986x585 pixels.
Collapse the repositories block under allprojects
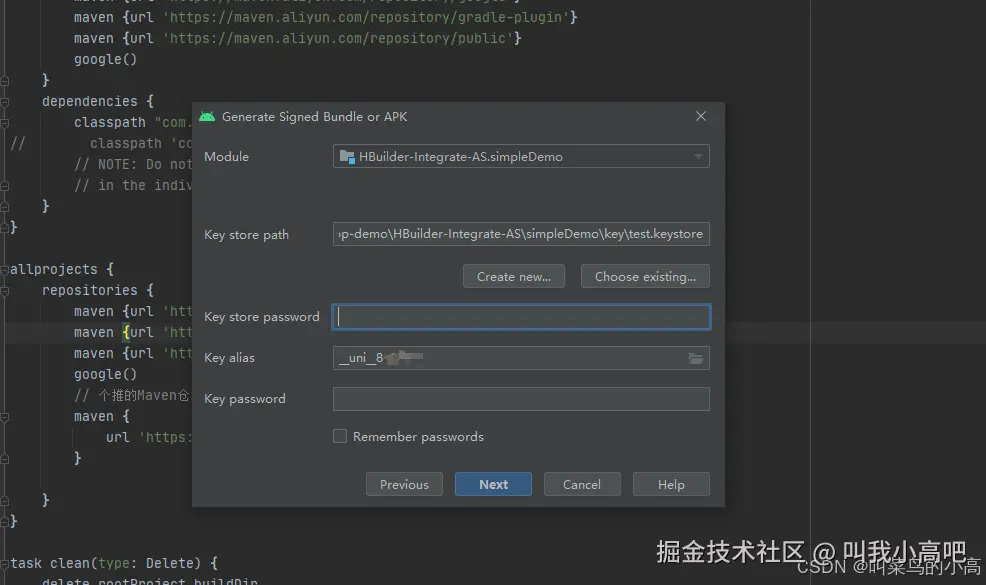point(4,291)
